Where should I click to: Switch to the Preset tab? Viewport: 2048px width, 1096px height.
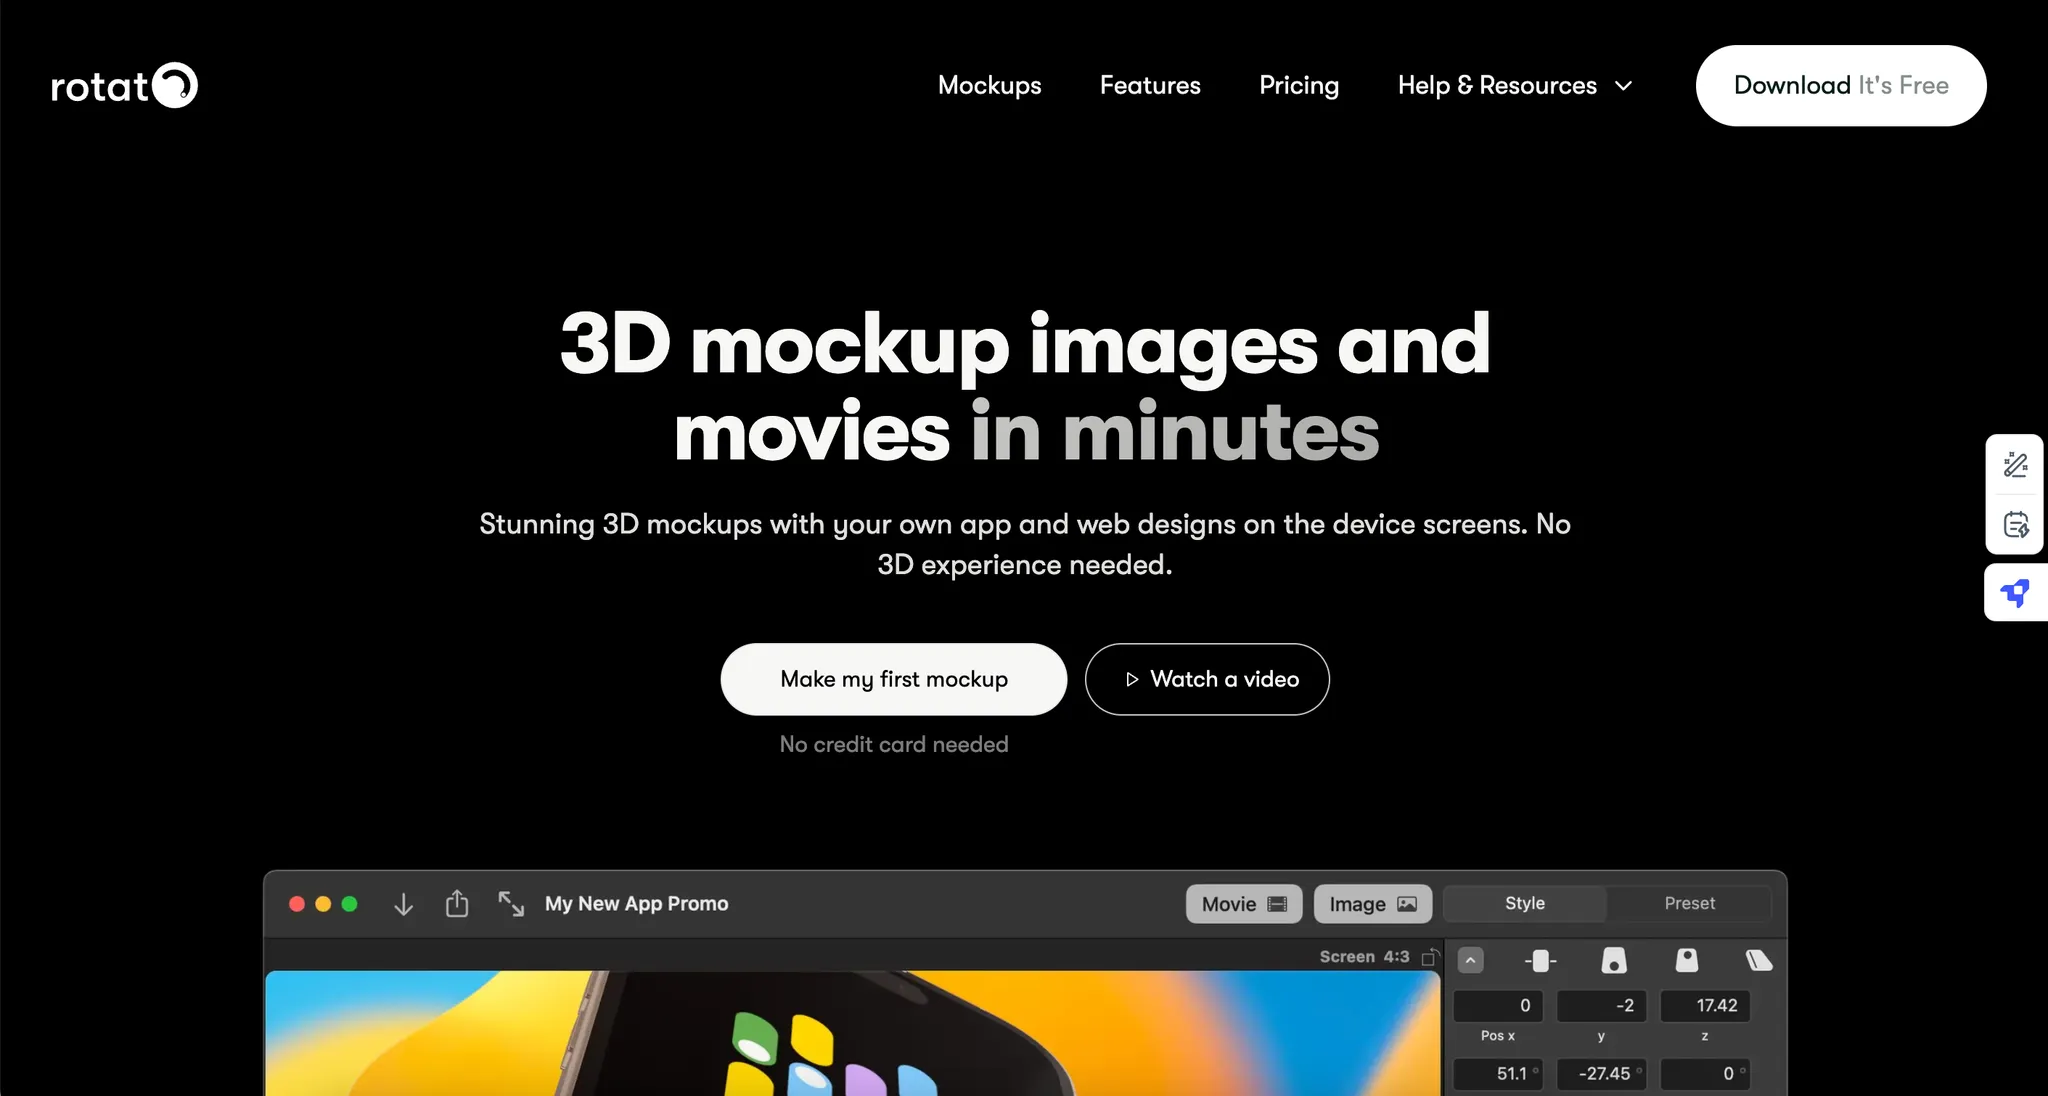[x=1689, y=903]
